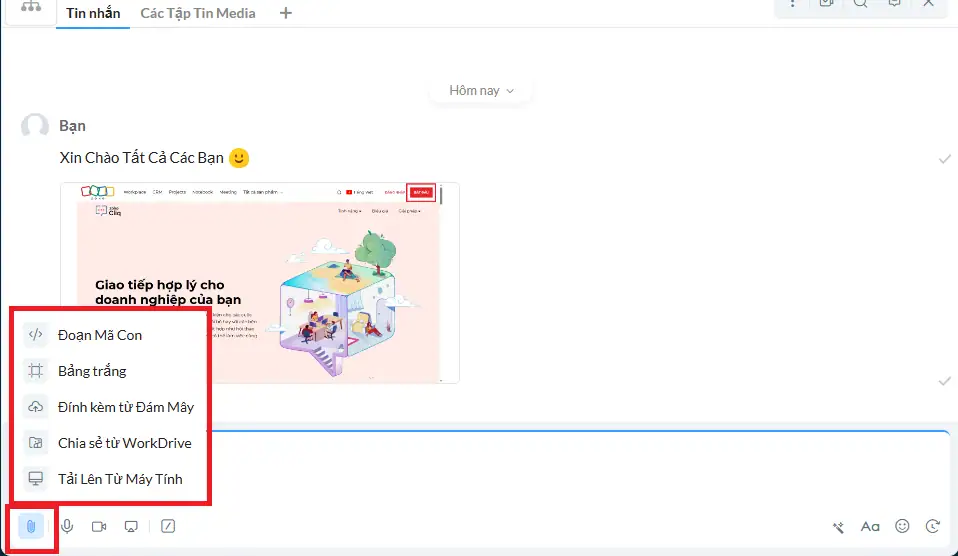Toggle Aa text formatting options

pyautogui.click(x=870, y=526)
